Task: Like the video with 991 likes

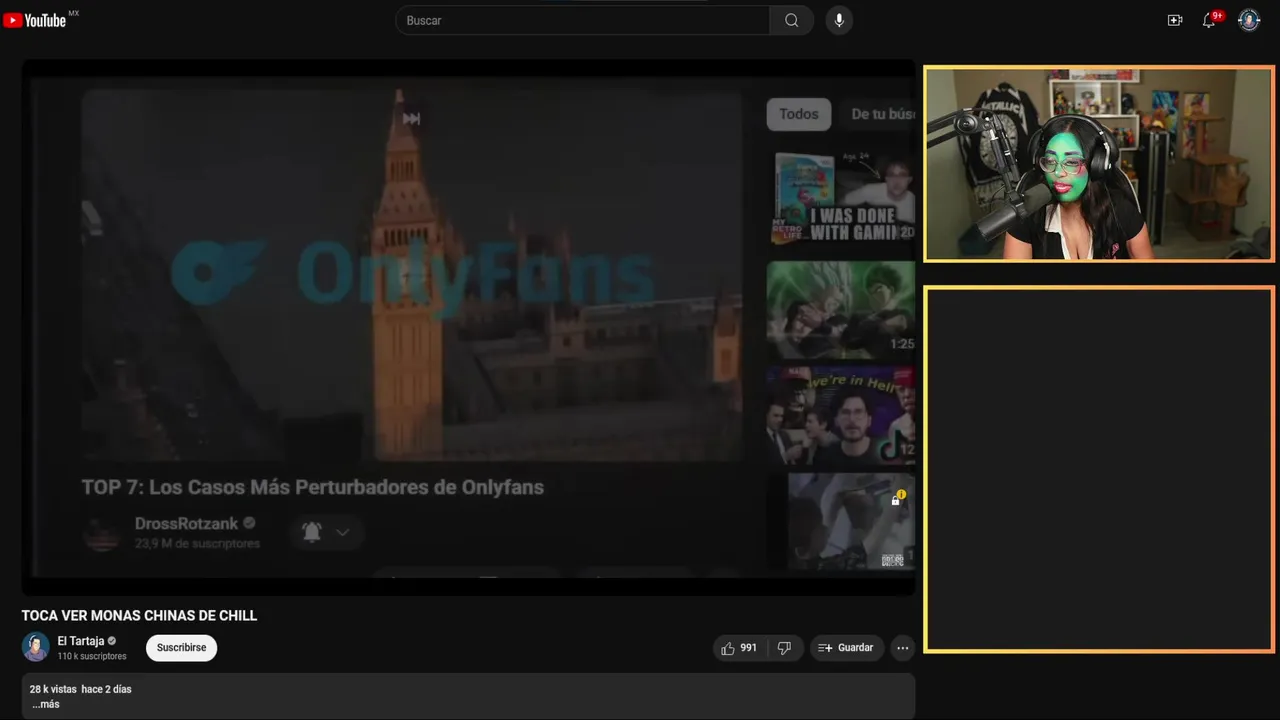Action: pyautogui.click(x=739, y=648)
